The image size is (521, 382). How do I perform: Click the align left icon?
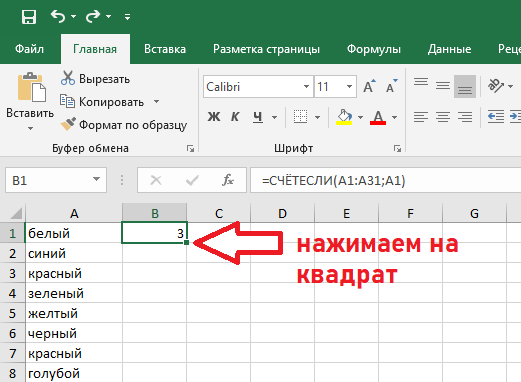421,117
